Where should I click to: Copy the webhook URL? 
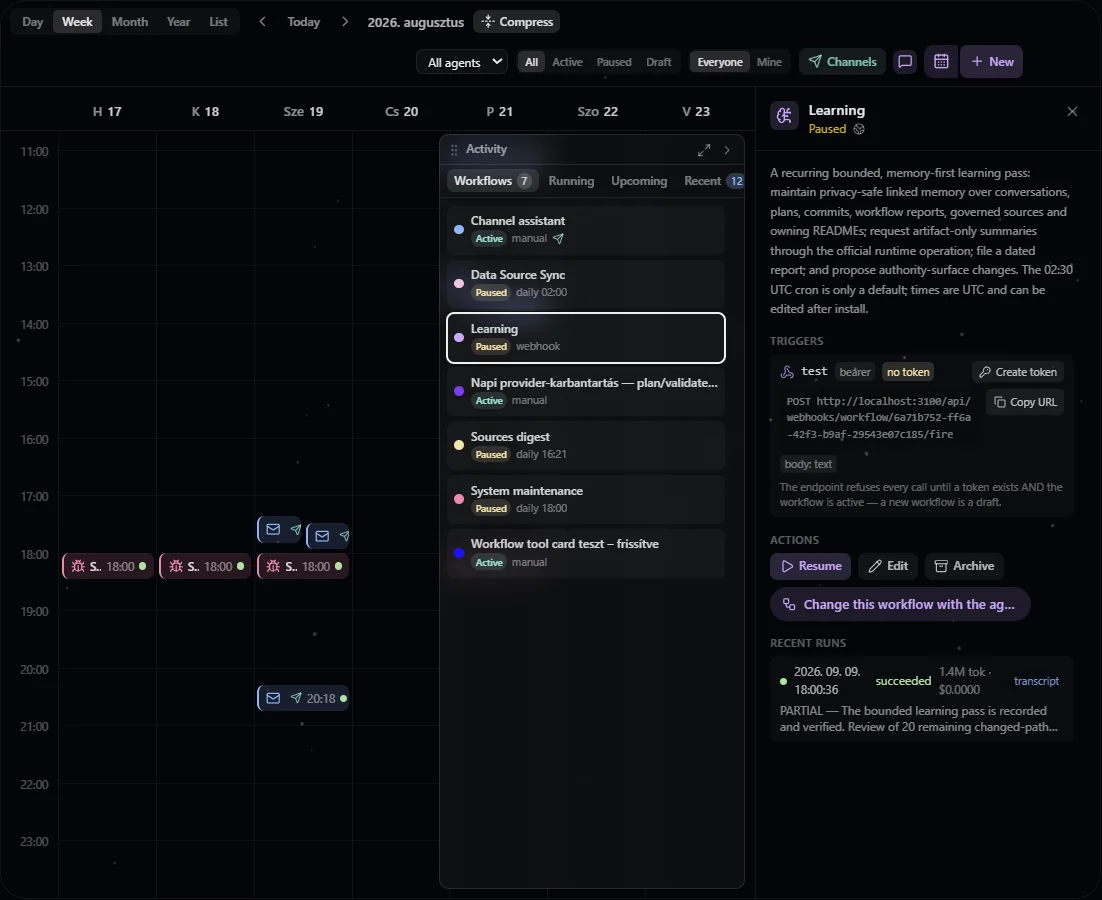click(x=1025, y=402)
